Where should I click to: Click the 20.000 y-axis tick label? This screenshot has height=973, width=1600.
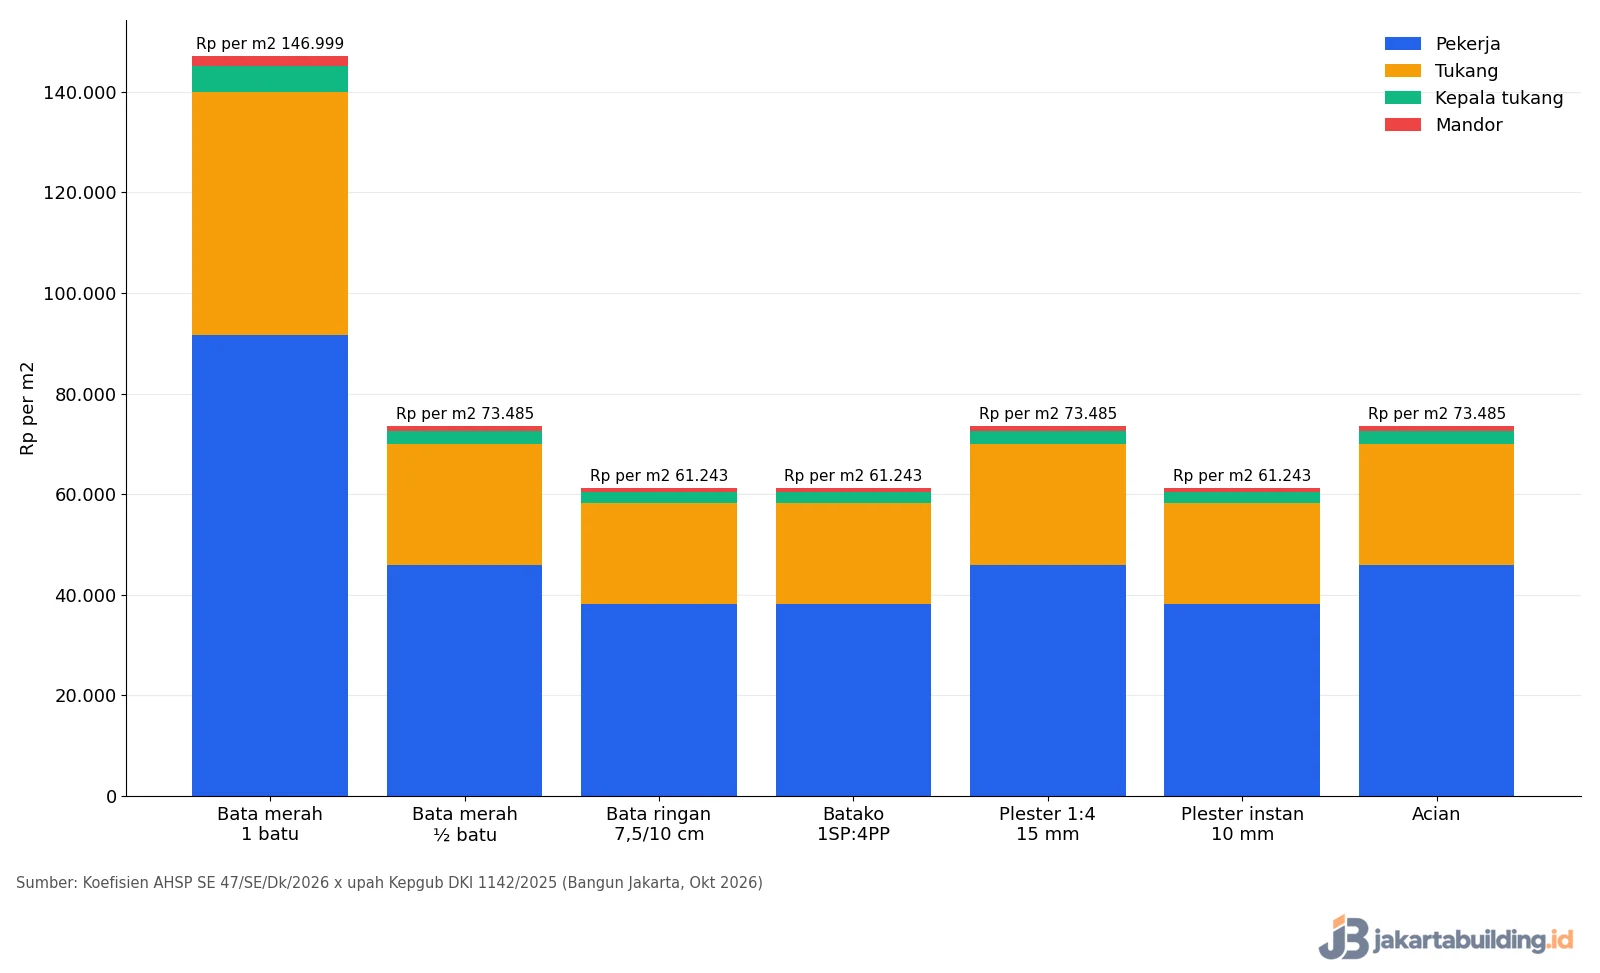click(86, 696)
